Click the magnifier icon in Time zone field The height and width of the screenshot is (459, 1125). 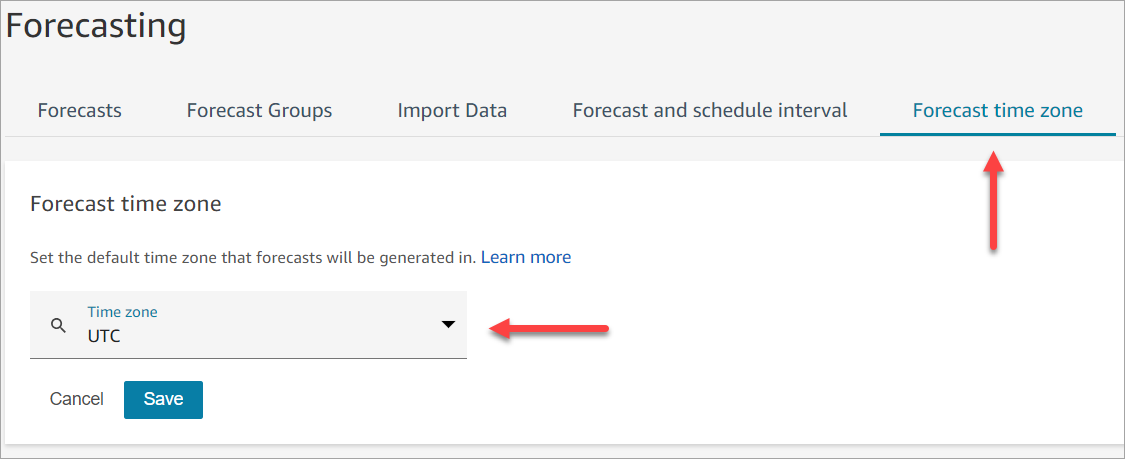58,325
